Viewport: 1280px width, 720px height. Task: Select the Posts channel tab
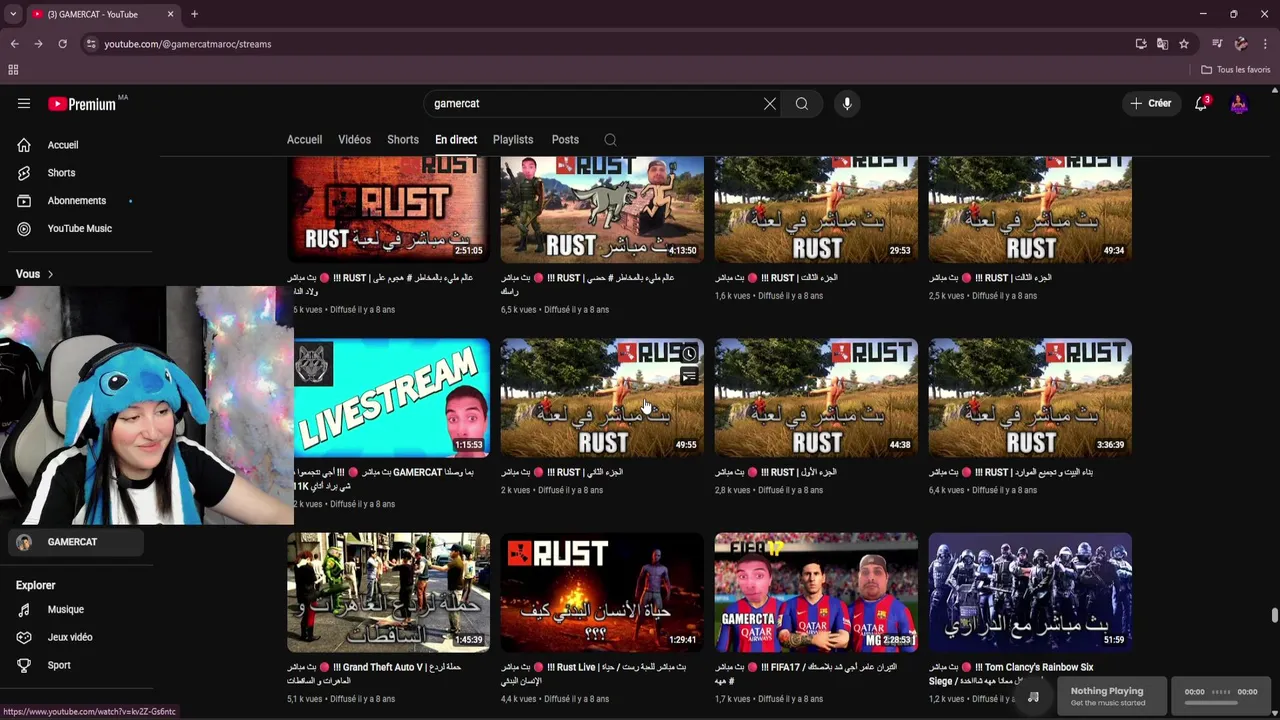tap(565, 140)
